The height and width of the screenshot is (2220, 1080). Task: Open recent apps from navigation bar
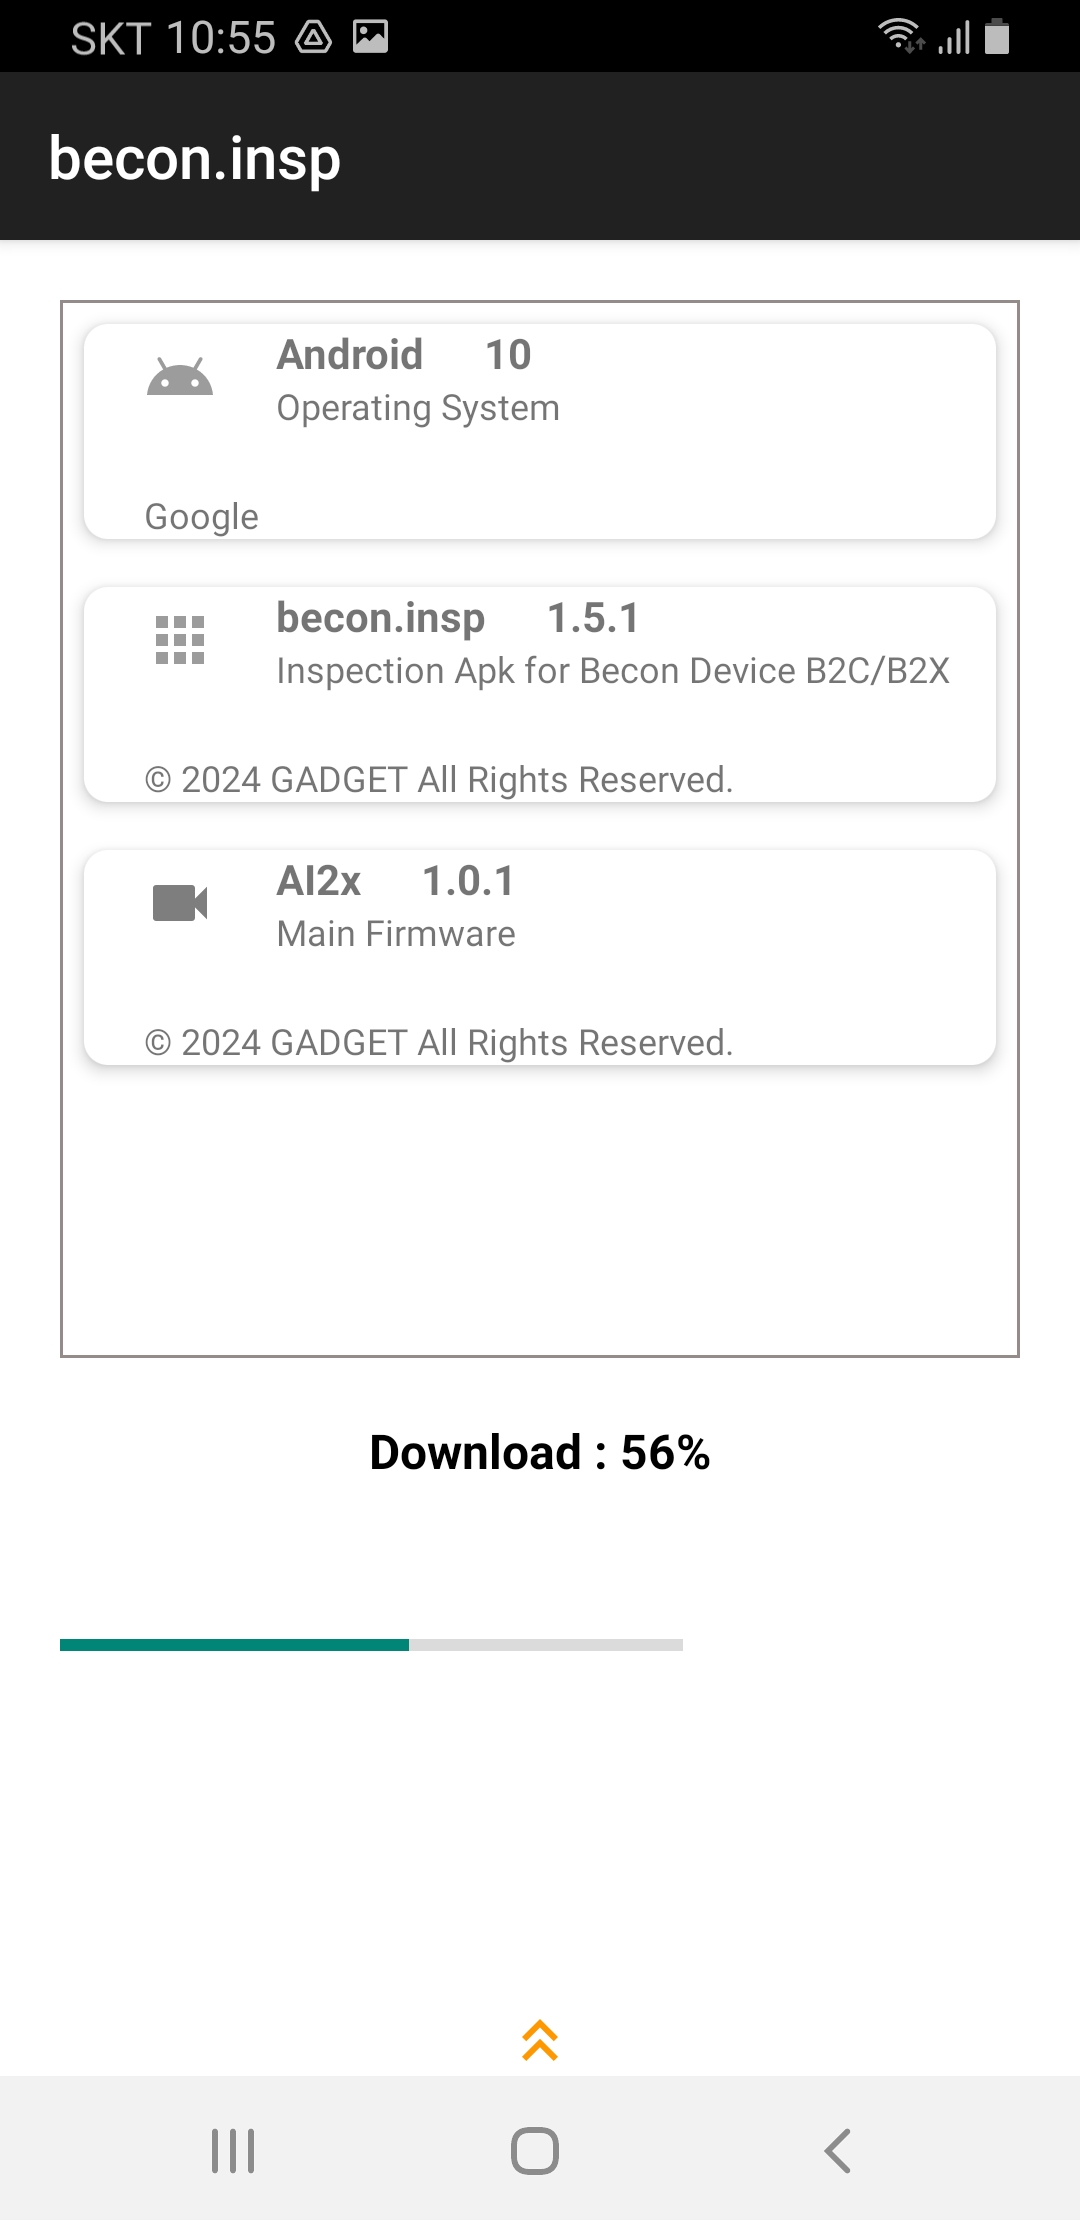(x=233, y=2150)
